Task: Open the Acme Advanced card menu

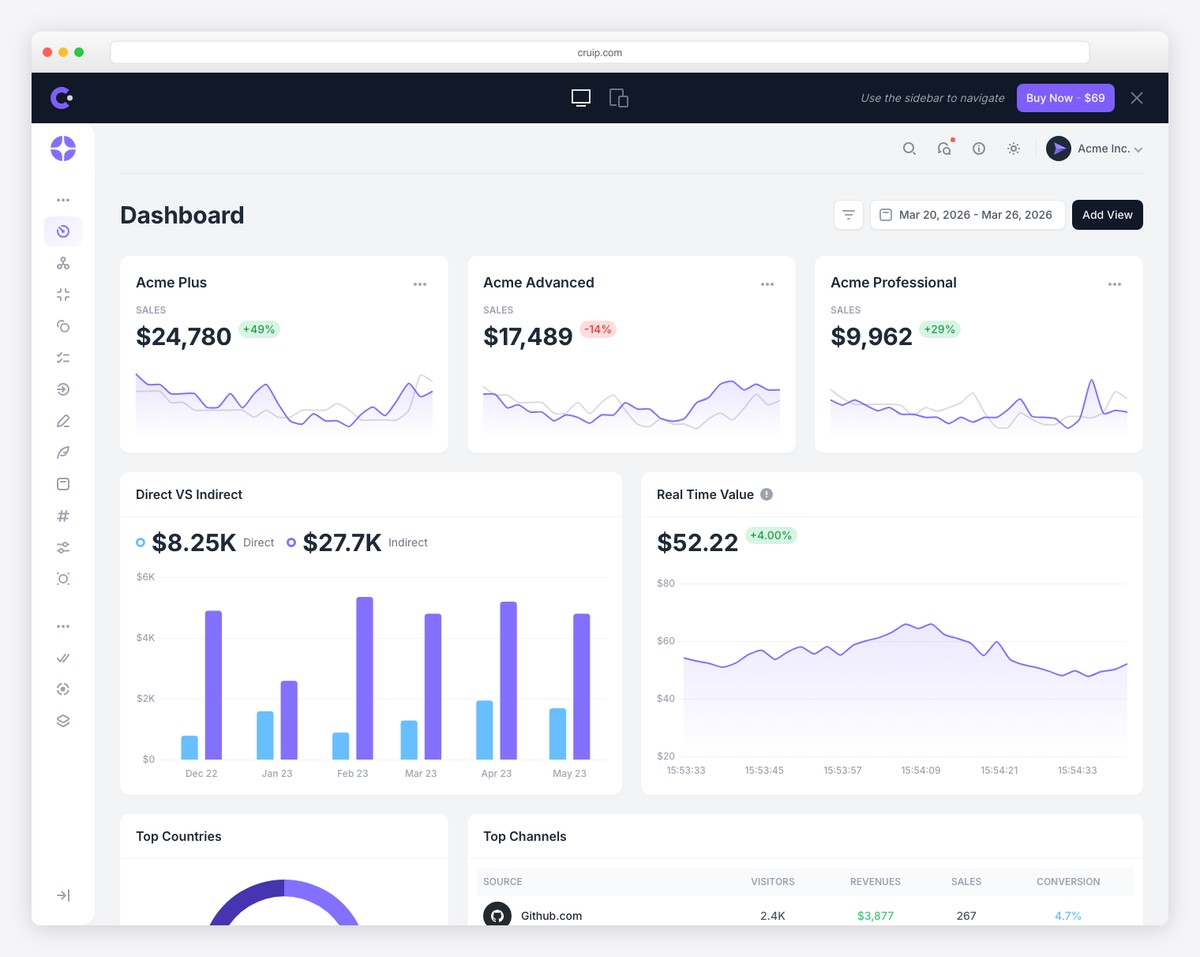Action: click(x=767, y=284)
